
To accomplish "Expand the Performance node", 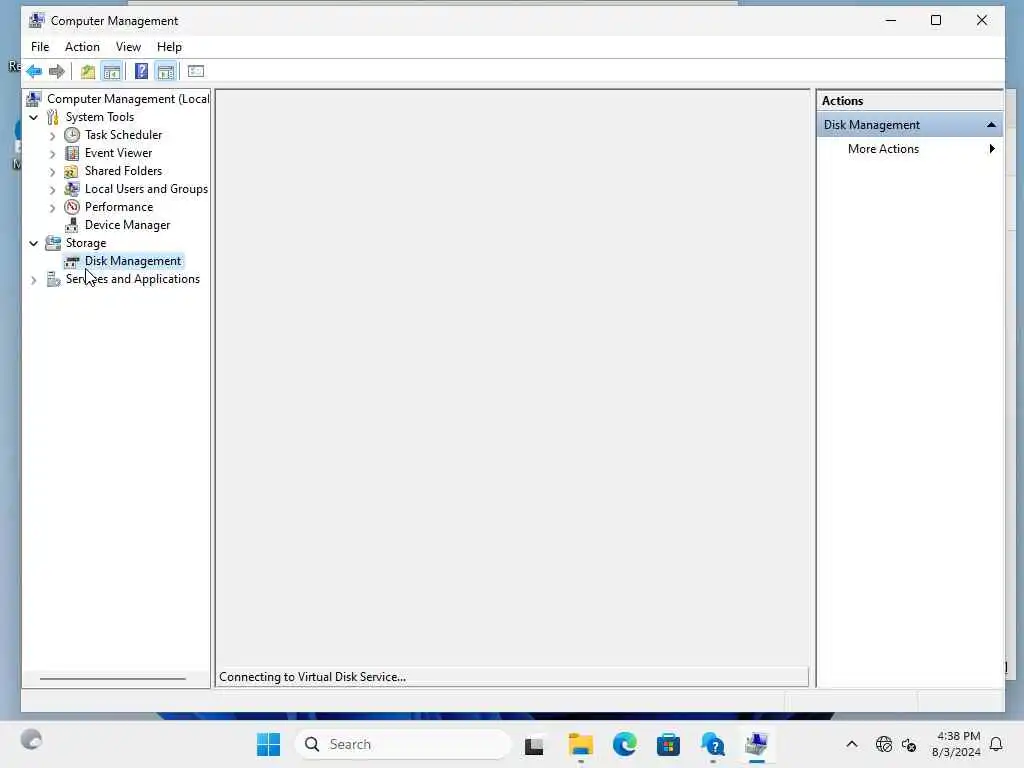I will [x=52, y=208].
